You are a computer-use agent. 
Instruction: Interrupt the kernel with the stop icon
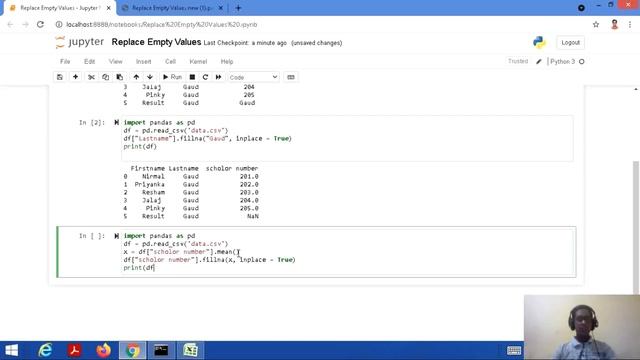click(x=192, y=77)
